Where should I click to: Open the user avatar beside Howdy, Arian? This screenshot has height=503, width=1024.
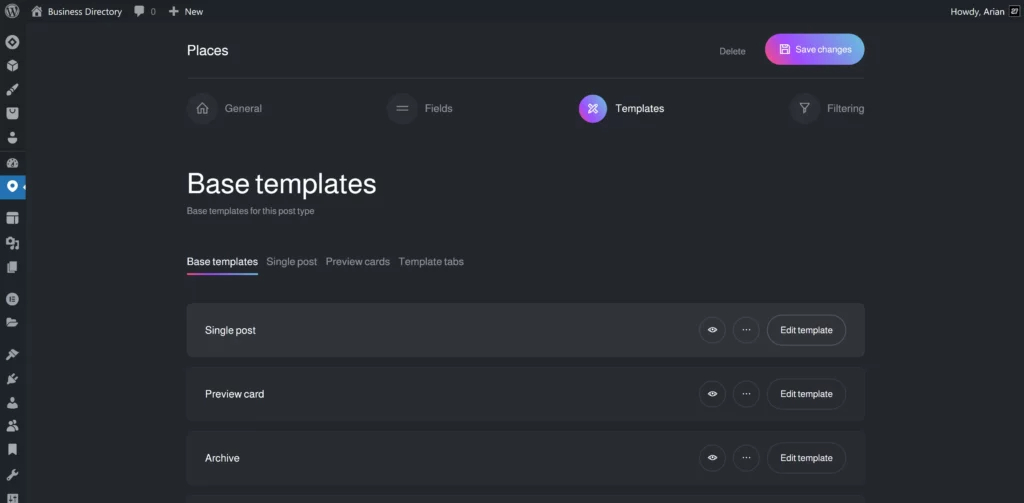click(x=1014, y=11)
